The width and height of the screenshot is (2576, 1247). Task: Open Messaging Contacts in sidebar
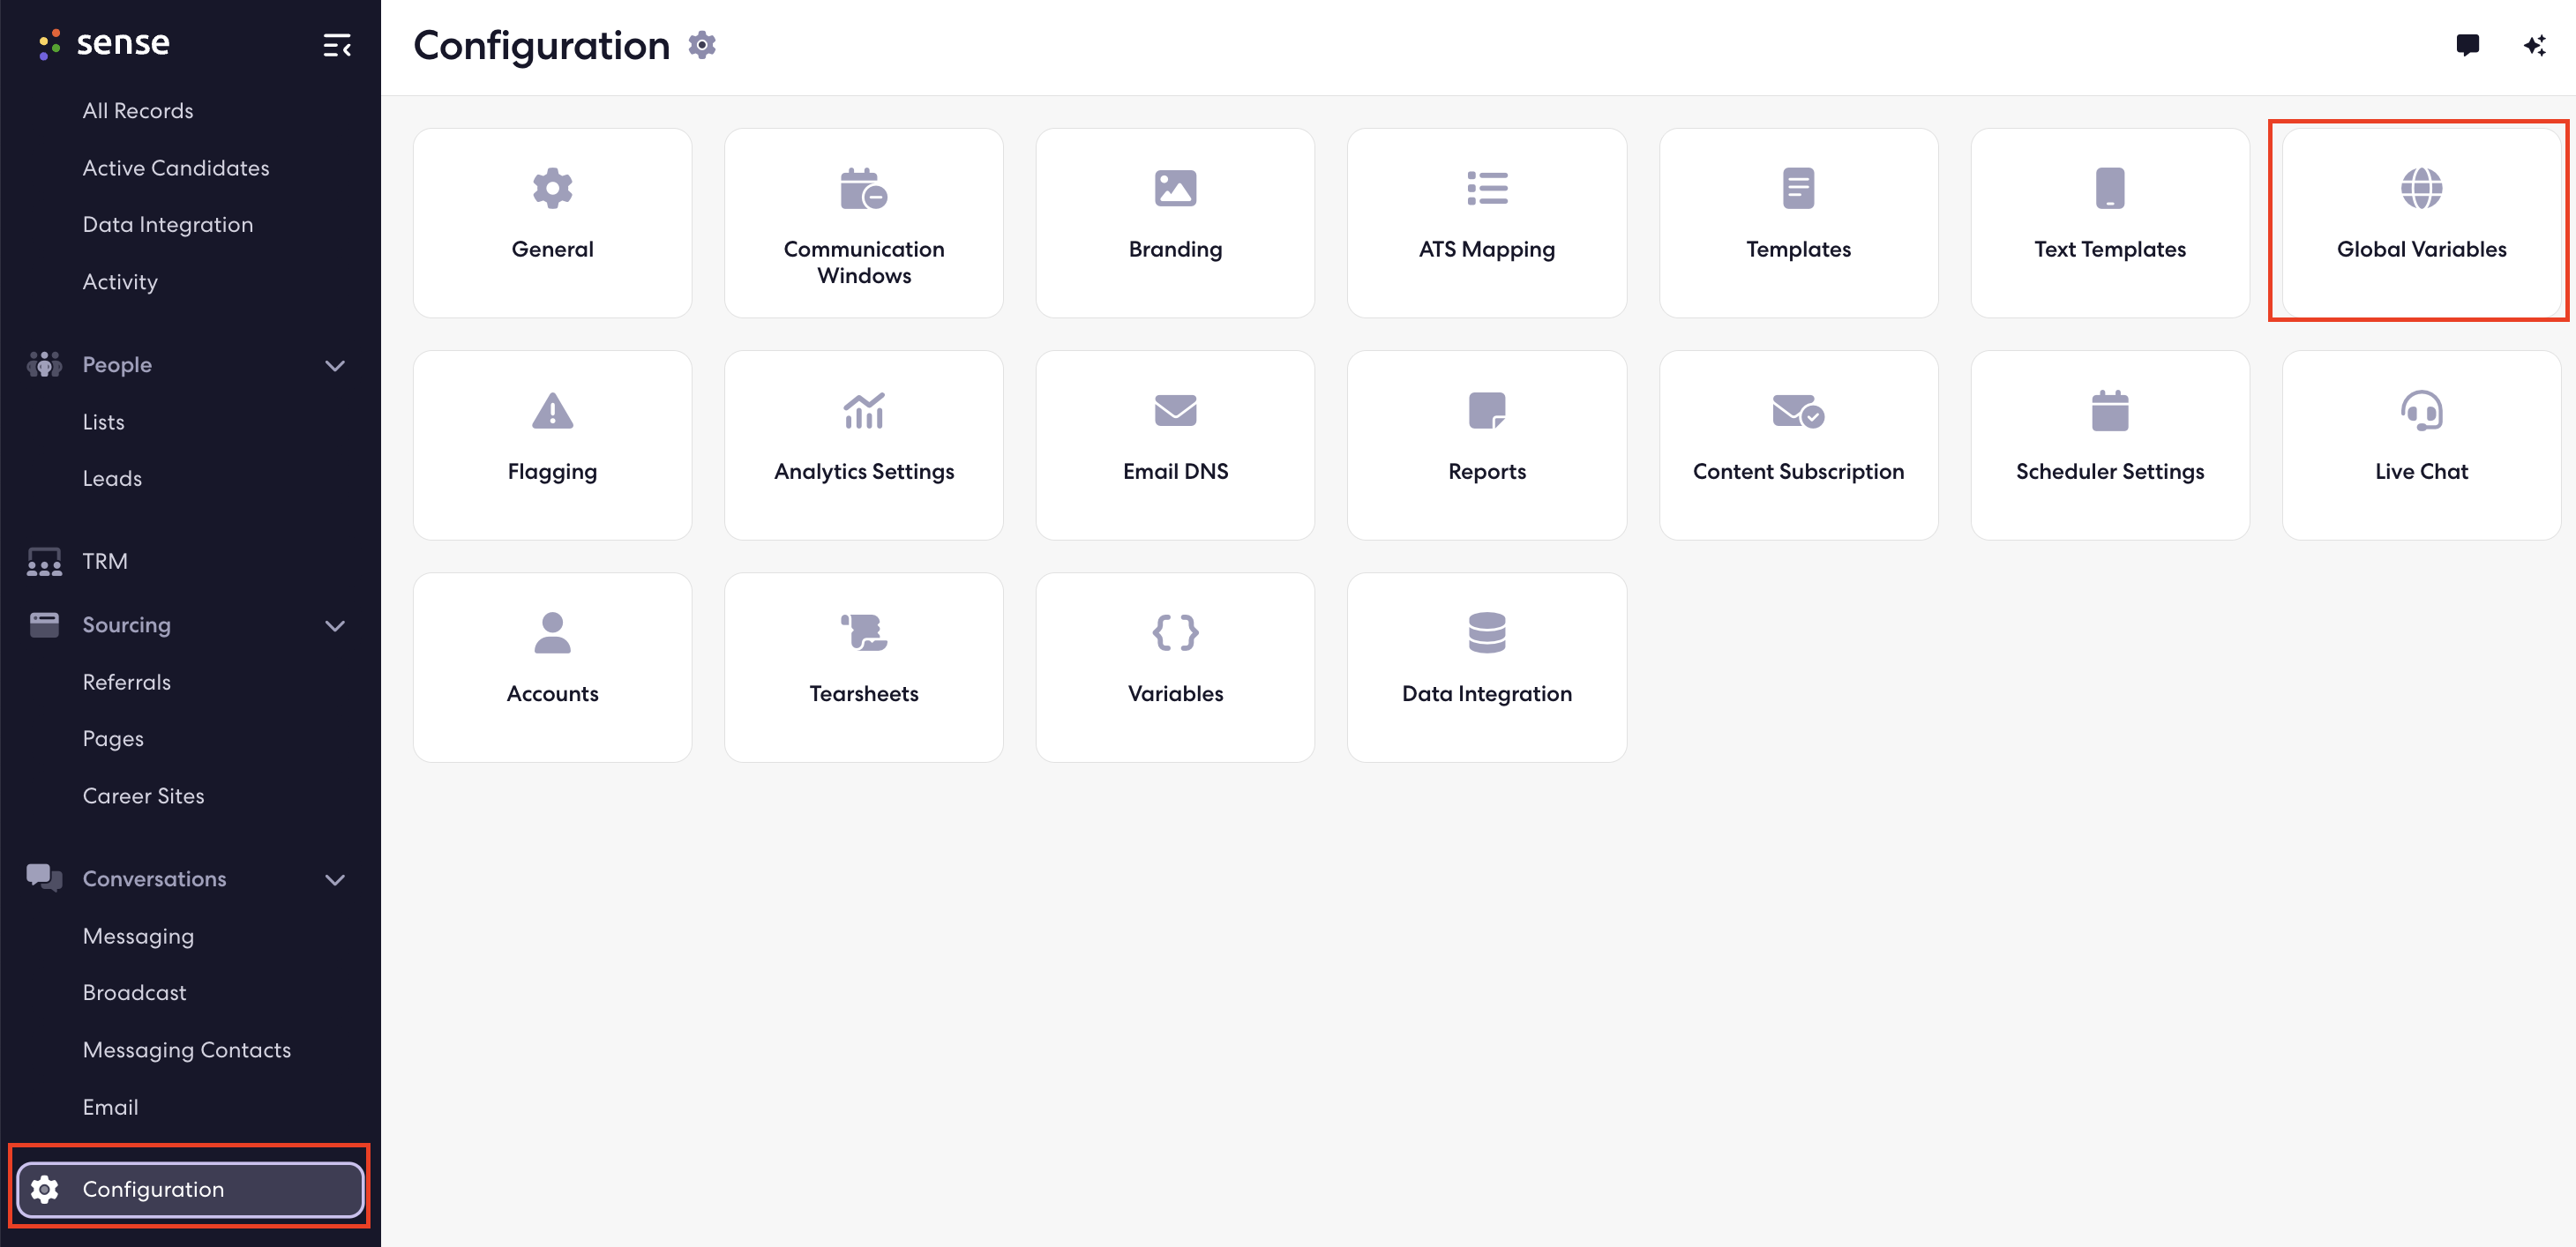[x=187, y=1050]
